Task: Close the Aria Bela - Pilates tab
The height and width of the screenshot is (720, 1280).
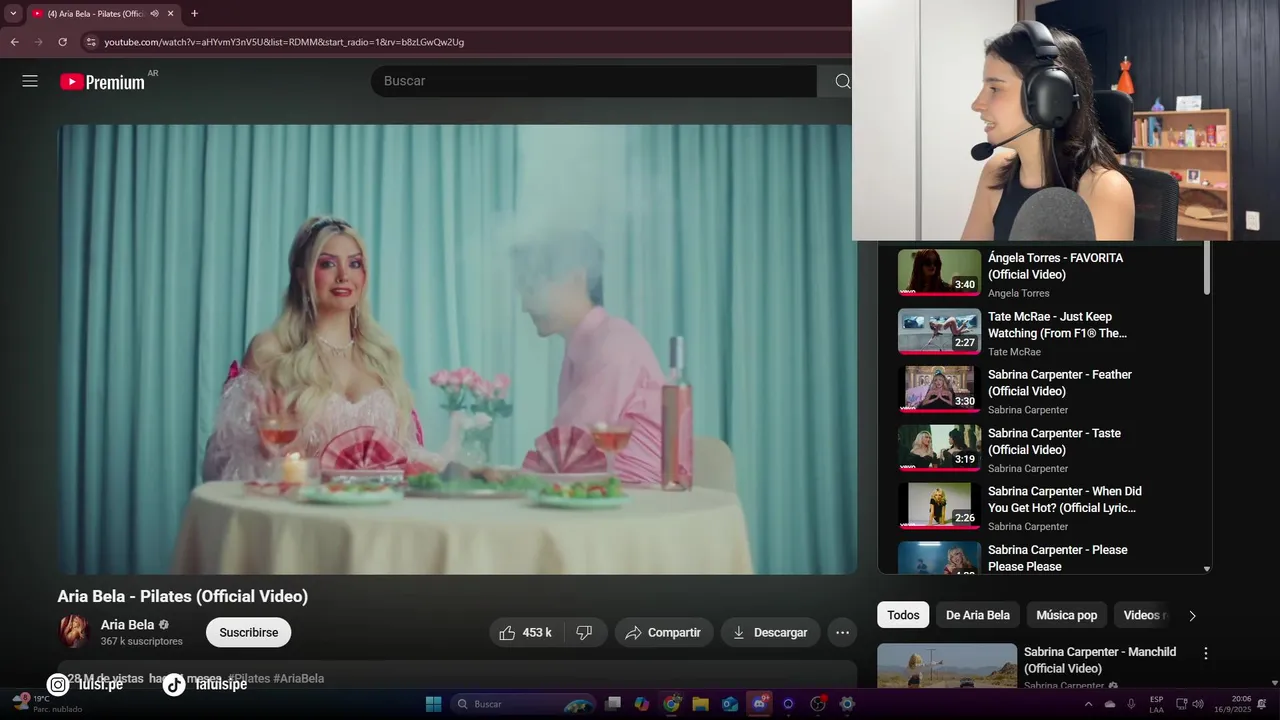Action: (x=170, y=13)
